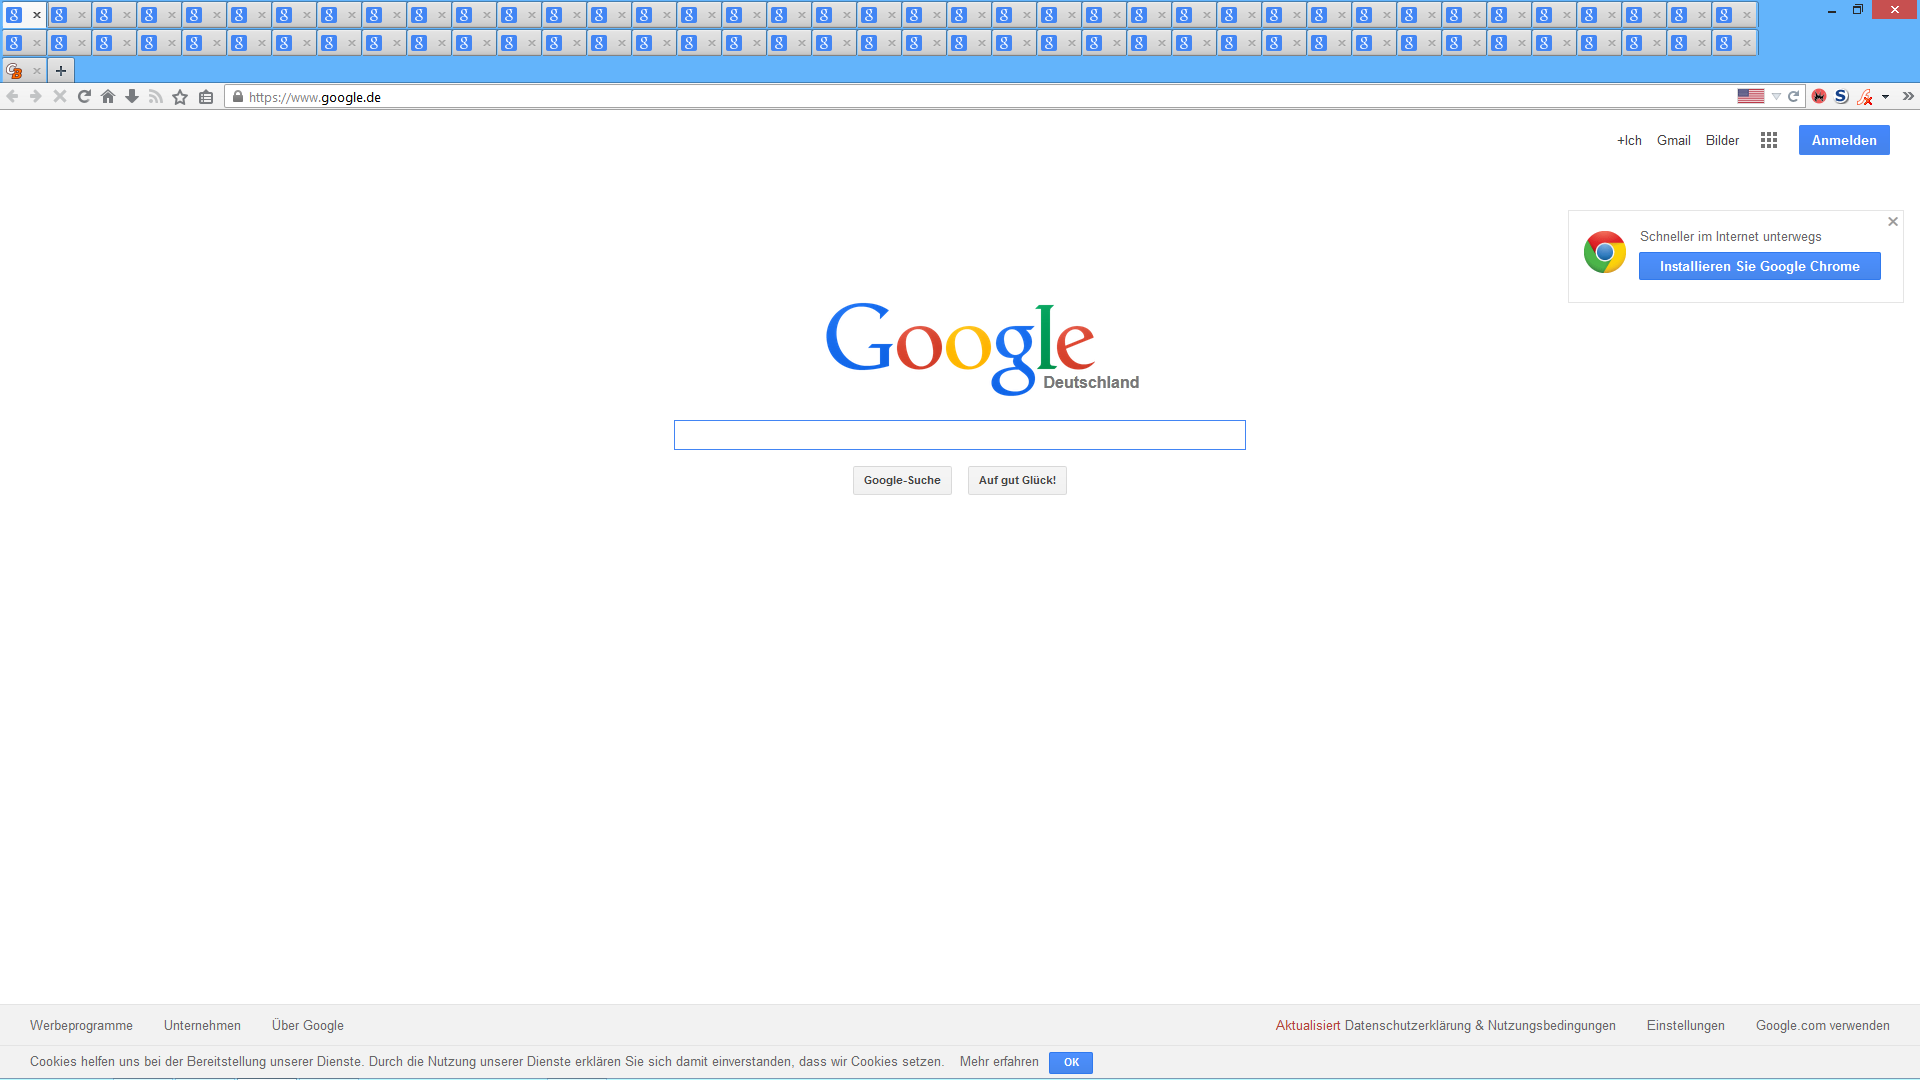
Task: Dismiss the Chrome install promo with the X
Action: coord(1892,222)
